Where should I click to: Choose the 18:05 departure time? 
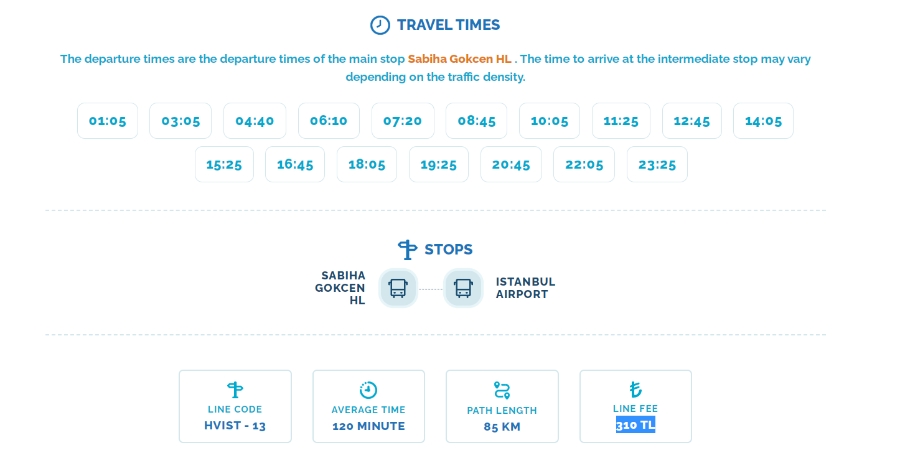point(367,164)
